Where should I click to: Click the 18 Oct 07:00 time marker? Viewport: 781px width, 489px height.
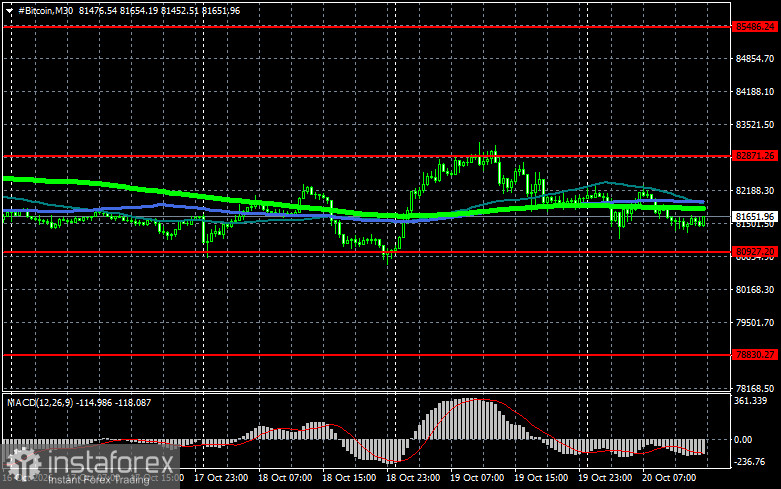(x=285, y=478)
